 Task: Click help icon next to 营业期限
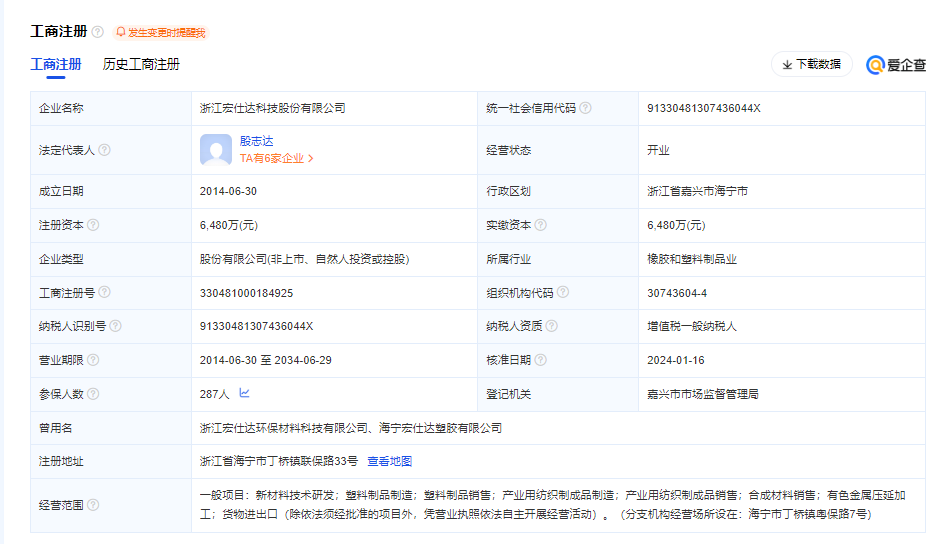[x=93, y=360]
